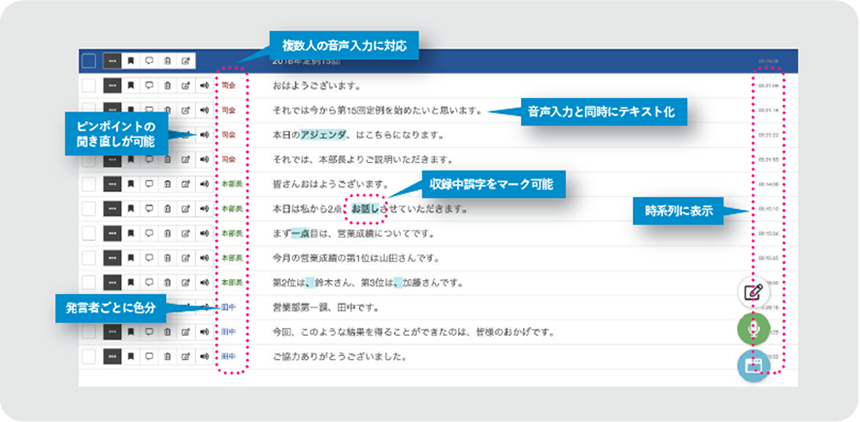Click the edit icon of the ご協力ありがとうございました。 row
860x422 pixels.
pos(185,356)
